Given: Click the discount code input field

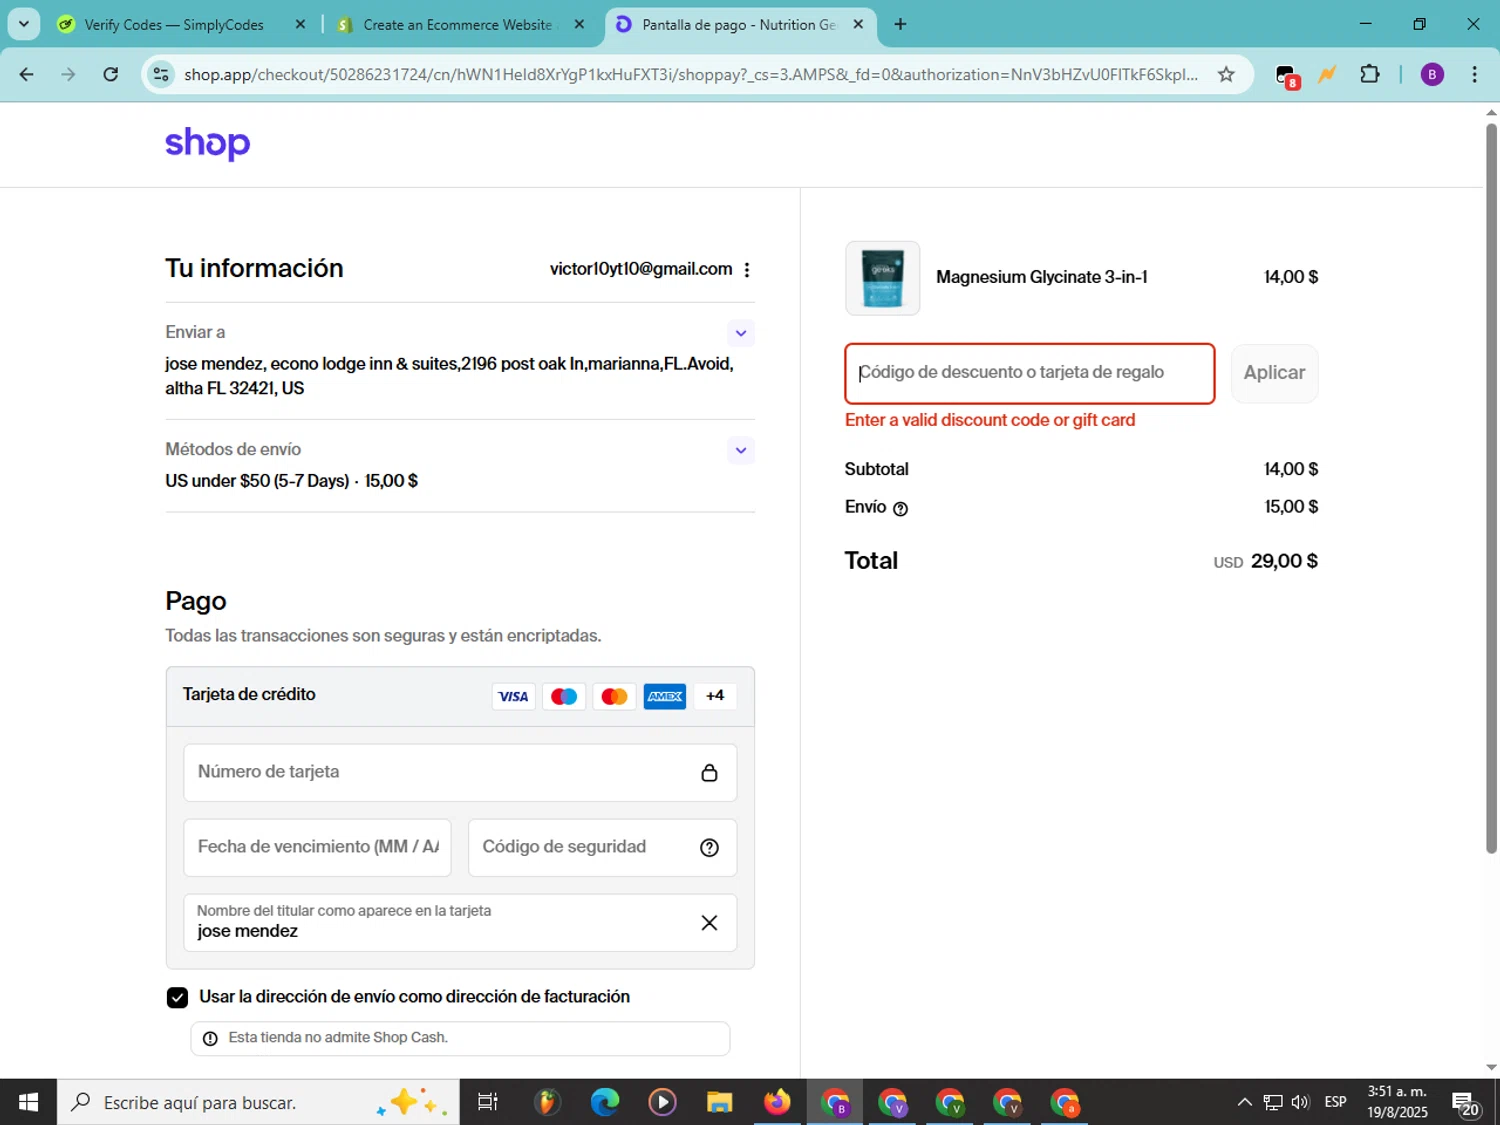Looking at the screenshot, I should [1030, 373].
